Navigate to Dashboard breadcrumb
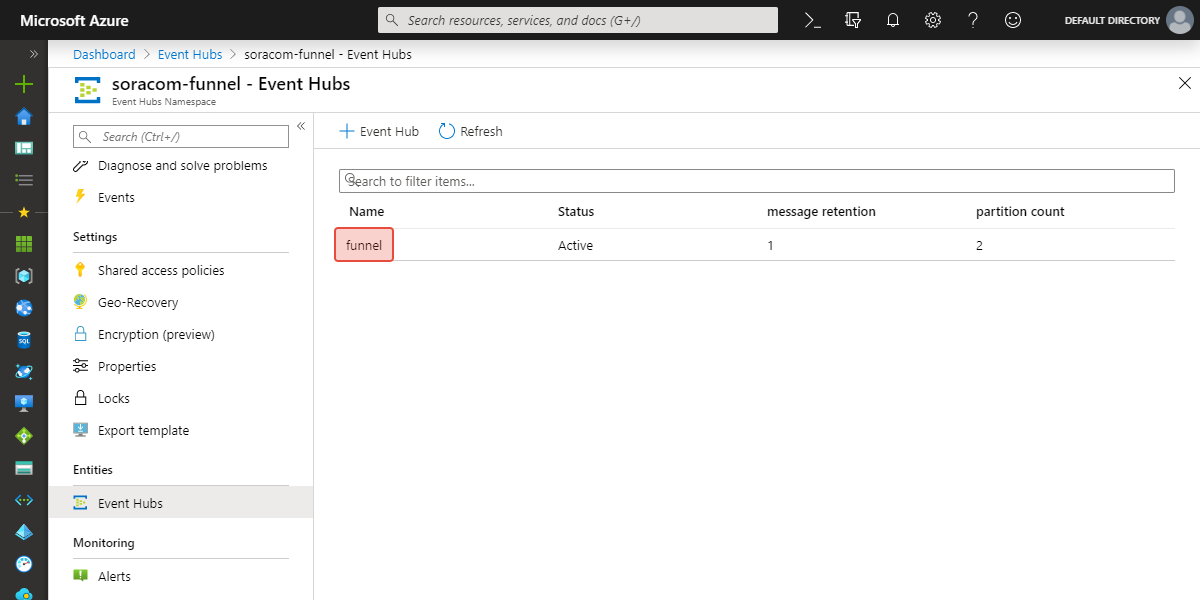1200x600 pixels. [104, 55]
